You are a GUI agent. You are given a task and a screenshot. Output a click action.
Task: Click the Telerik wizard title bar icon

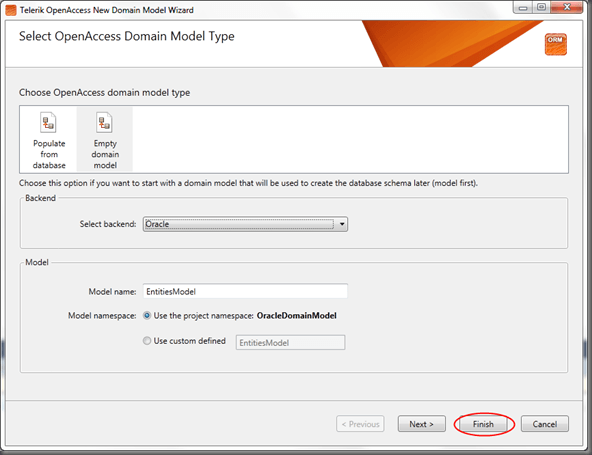point(11,10)
